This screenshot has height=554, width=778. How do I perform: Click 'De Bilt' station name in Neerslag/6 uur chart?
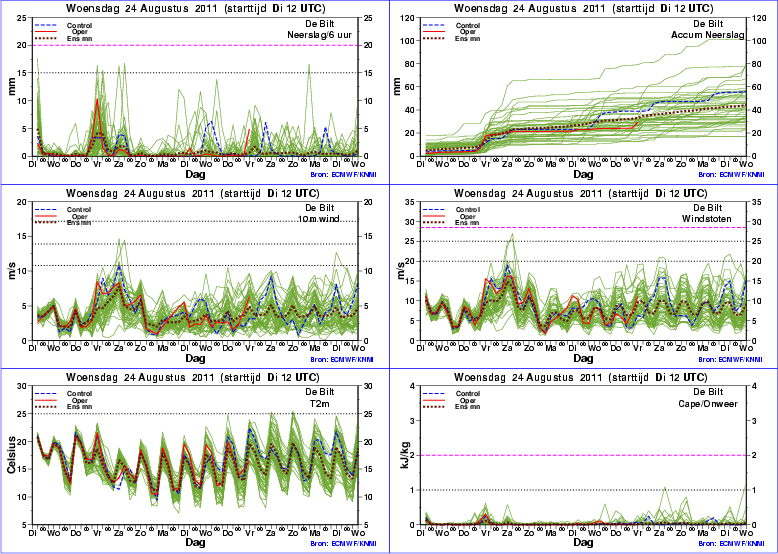click(x=319, y=24)
